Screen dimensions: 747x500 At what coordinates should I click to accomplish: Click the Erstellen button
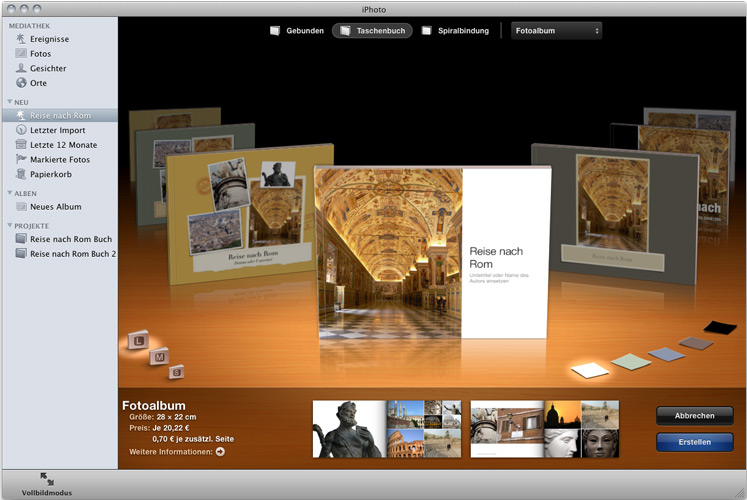point(694,442)
